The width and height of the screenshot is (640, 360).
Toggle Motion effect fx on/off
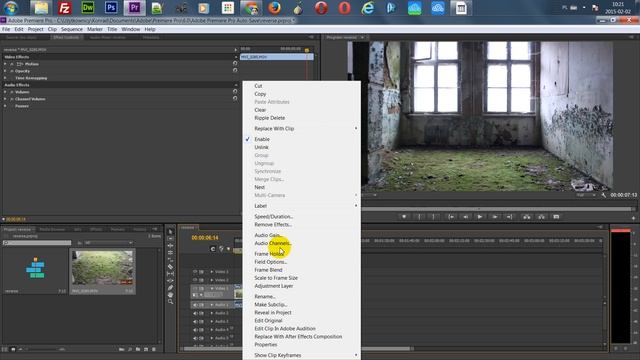(x=12, y=64)
